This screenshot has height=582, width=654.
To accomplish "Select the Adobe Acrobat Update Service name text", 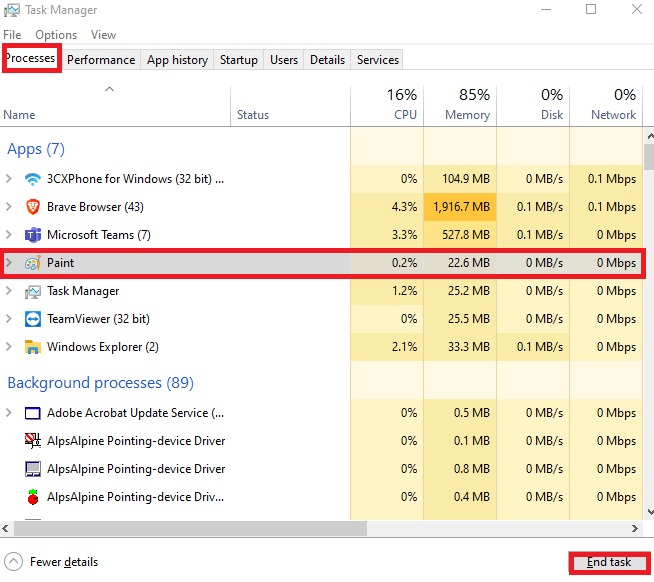I will [136, 413].
